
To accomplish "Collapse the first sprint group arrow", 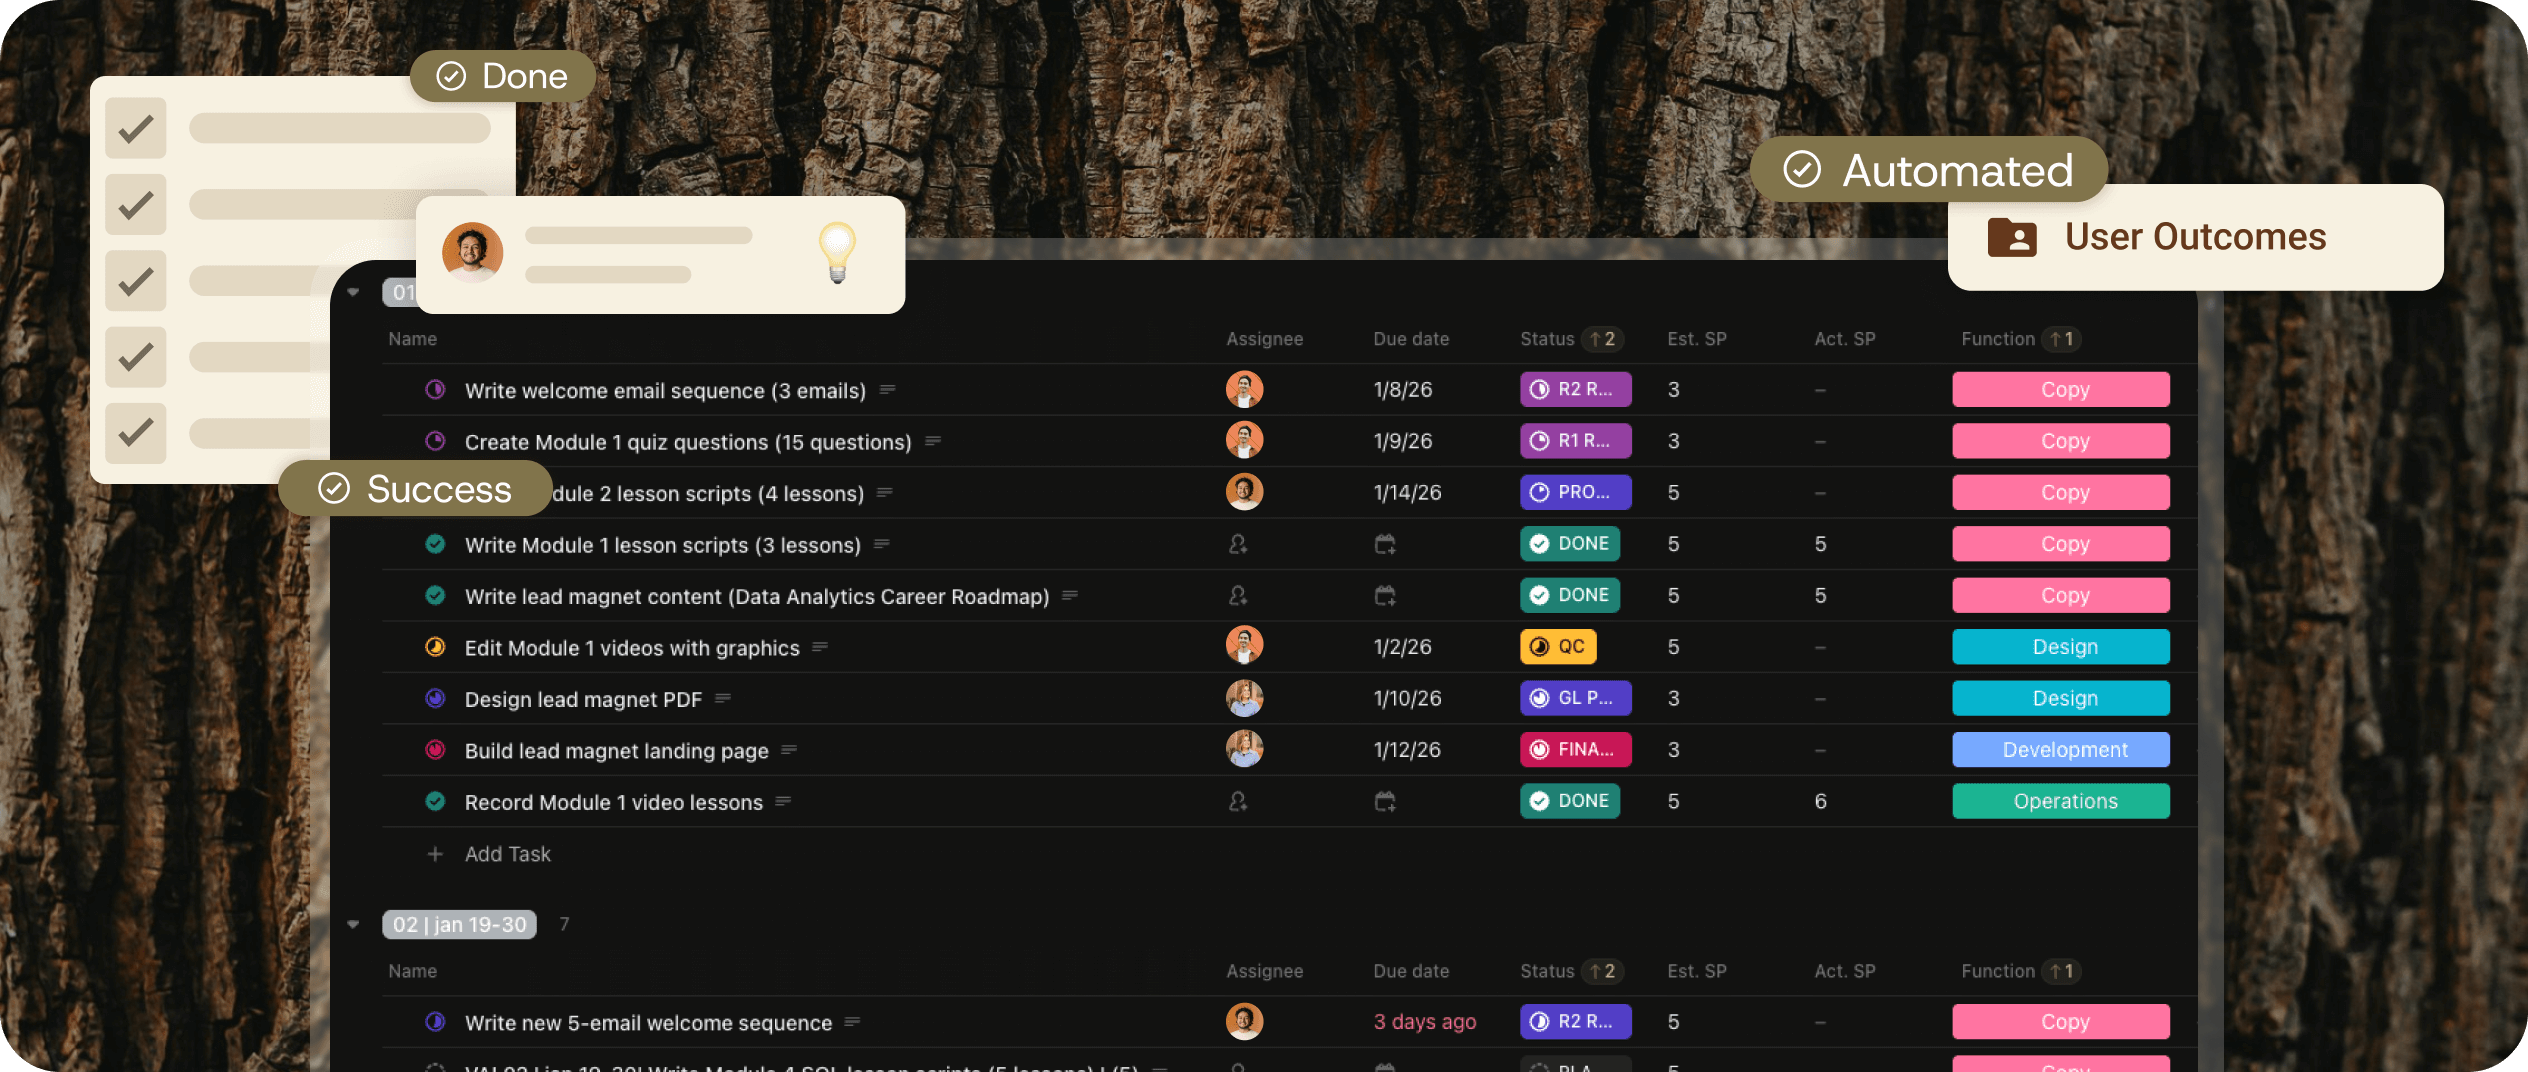I will (x=353, y=293).
